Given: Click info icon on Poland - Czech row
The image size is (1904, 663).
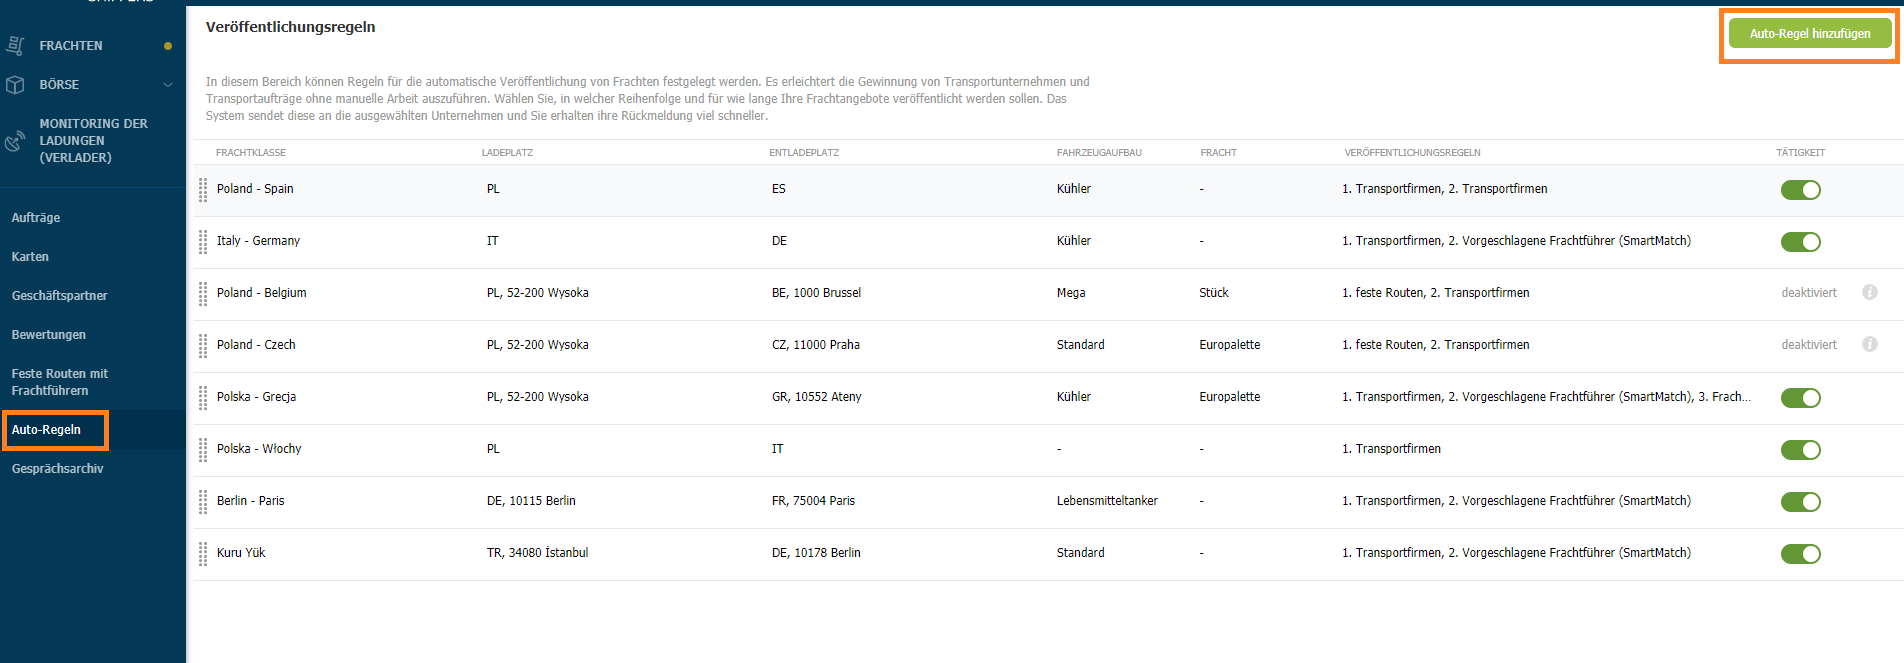Looking at the screenshot, I should (x=1869, y=344).
